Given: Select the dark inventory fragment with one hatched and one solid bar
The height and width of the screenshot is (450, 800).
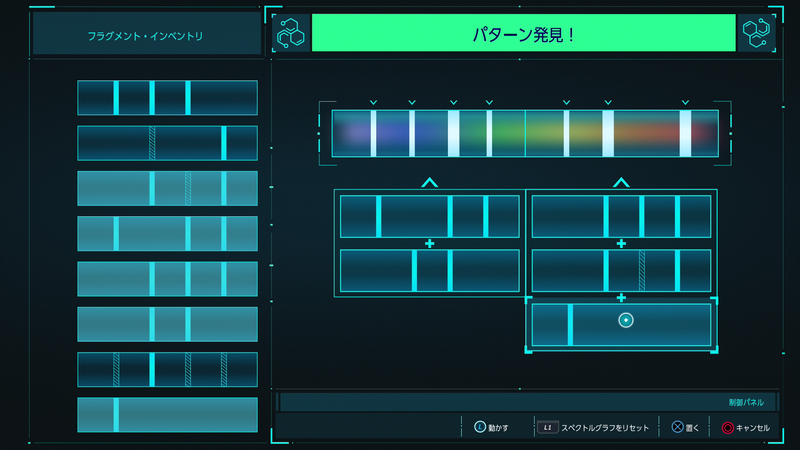Looking at the screenshot, I should click(167, 143).
